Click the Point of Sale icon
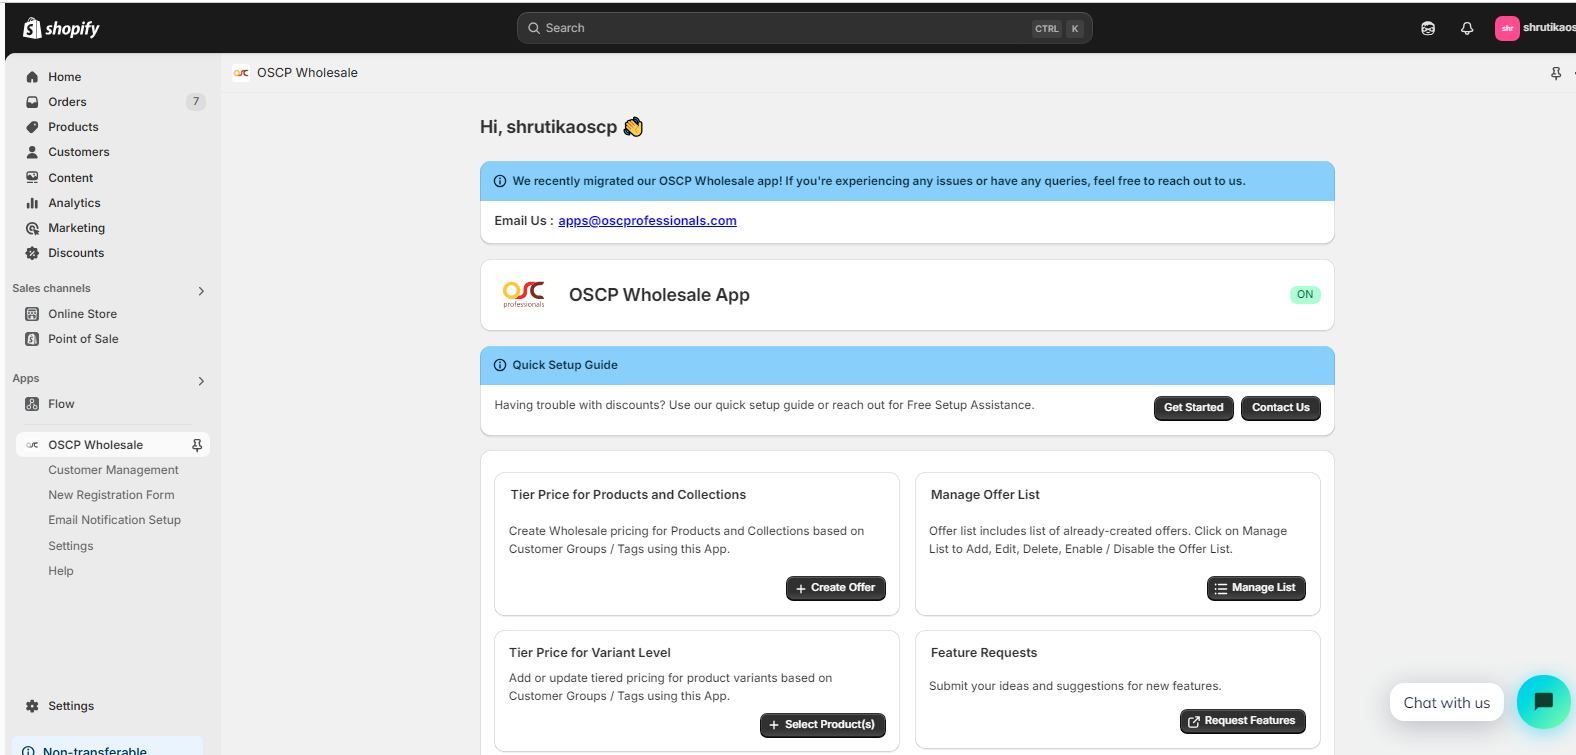 32,339
